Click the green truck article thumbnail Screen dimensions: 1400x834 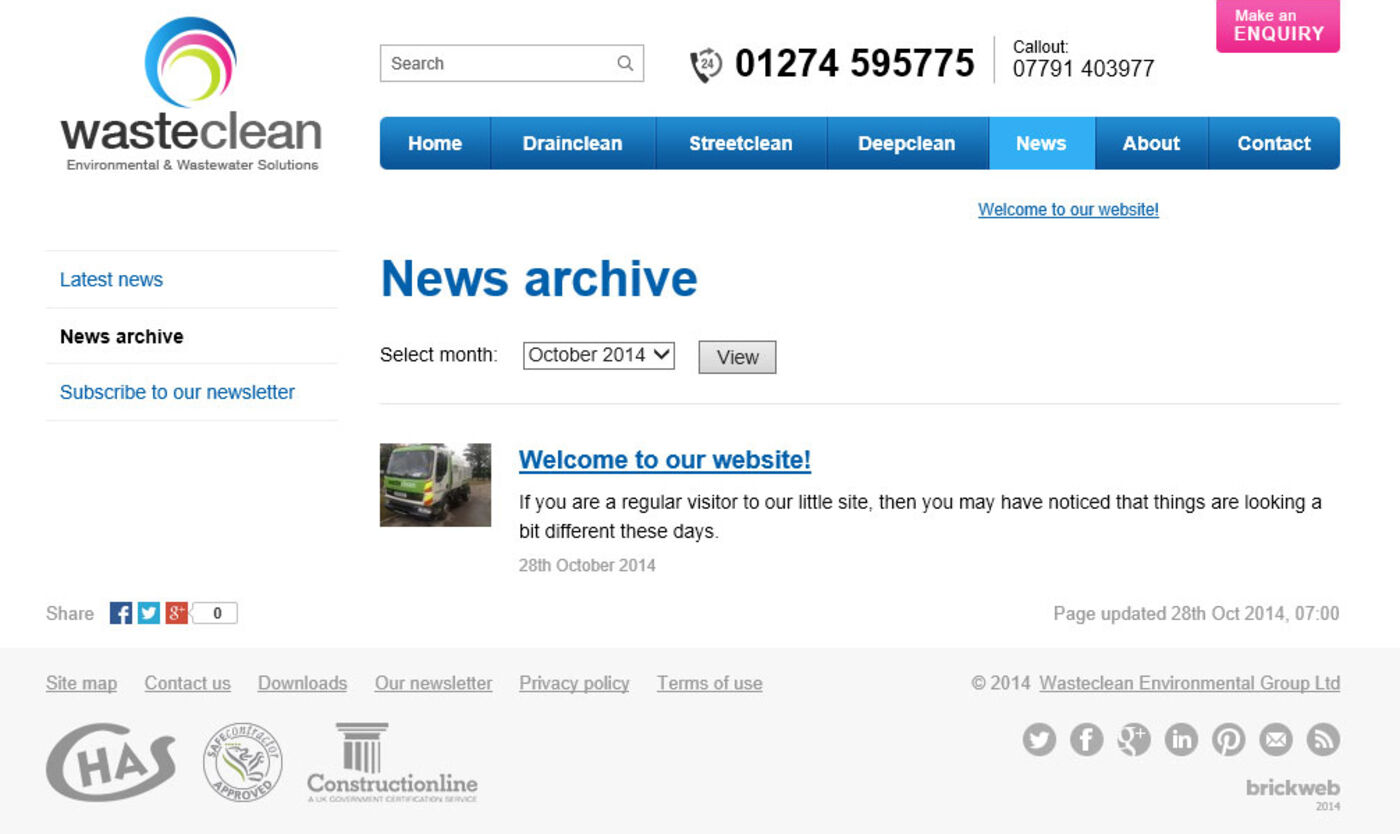coord(435,485)
